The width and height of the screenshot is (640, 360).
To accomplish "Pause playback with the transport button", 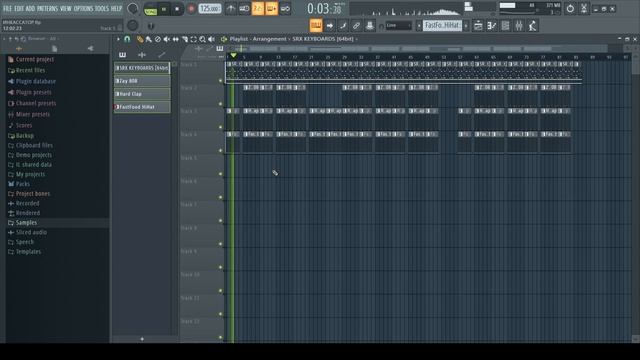I will click(164, 9).
